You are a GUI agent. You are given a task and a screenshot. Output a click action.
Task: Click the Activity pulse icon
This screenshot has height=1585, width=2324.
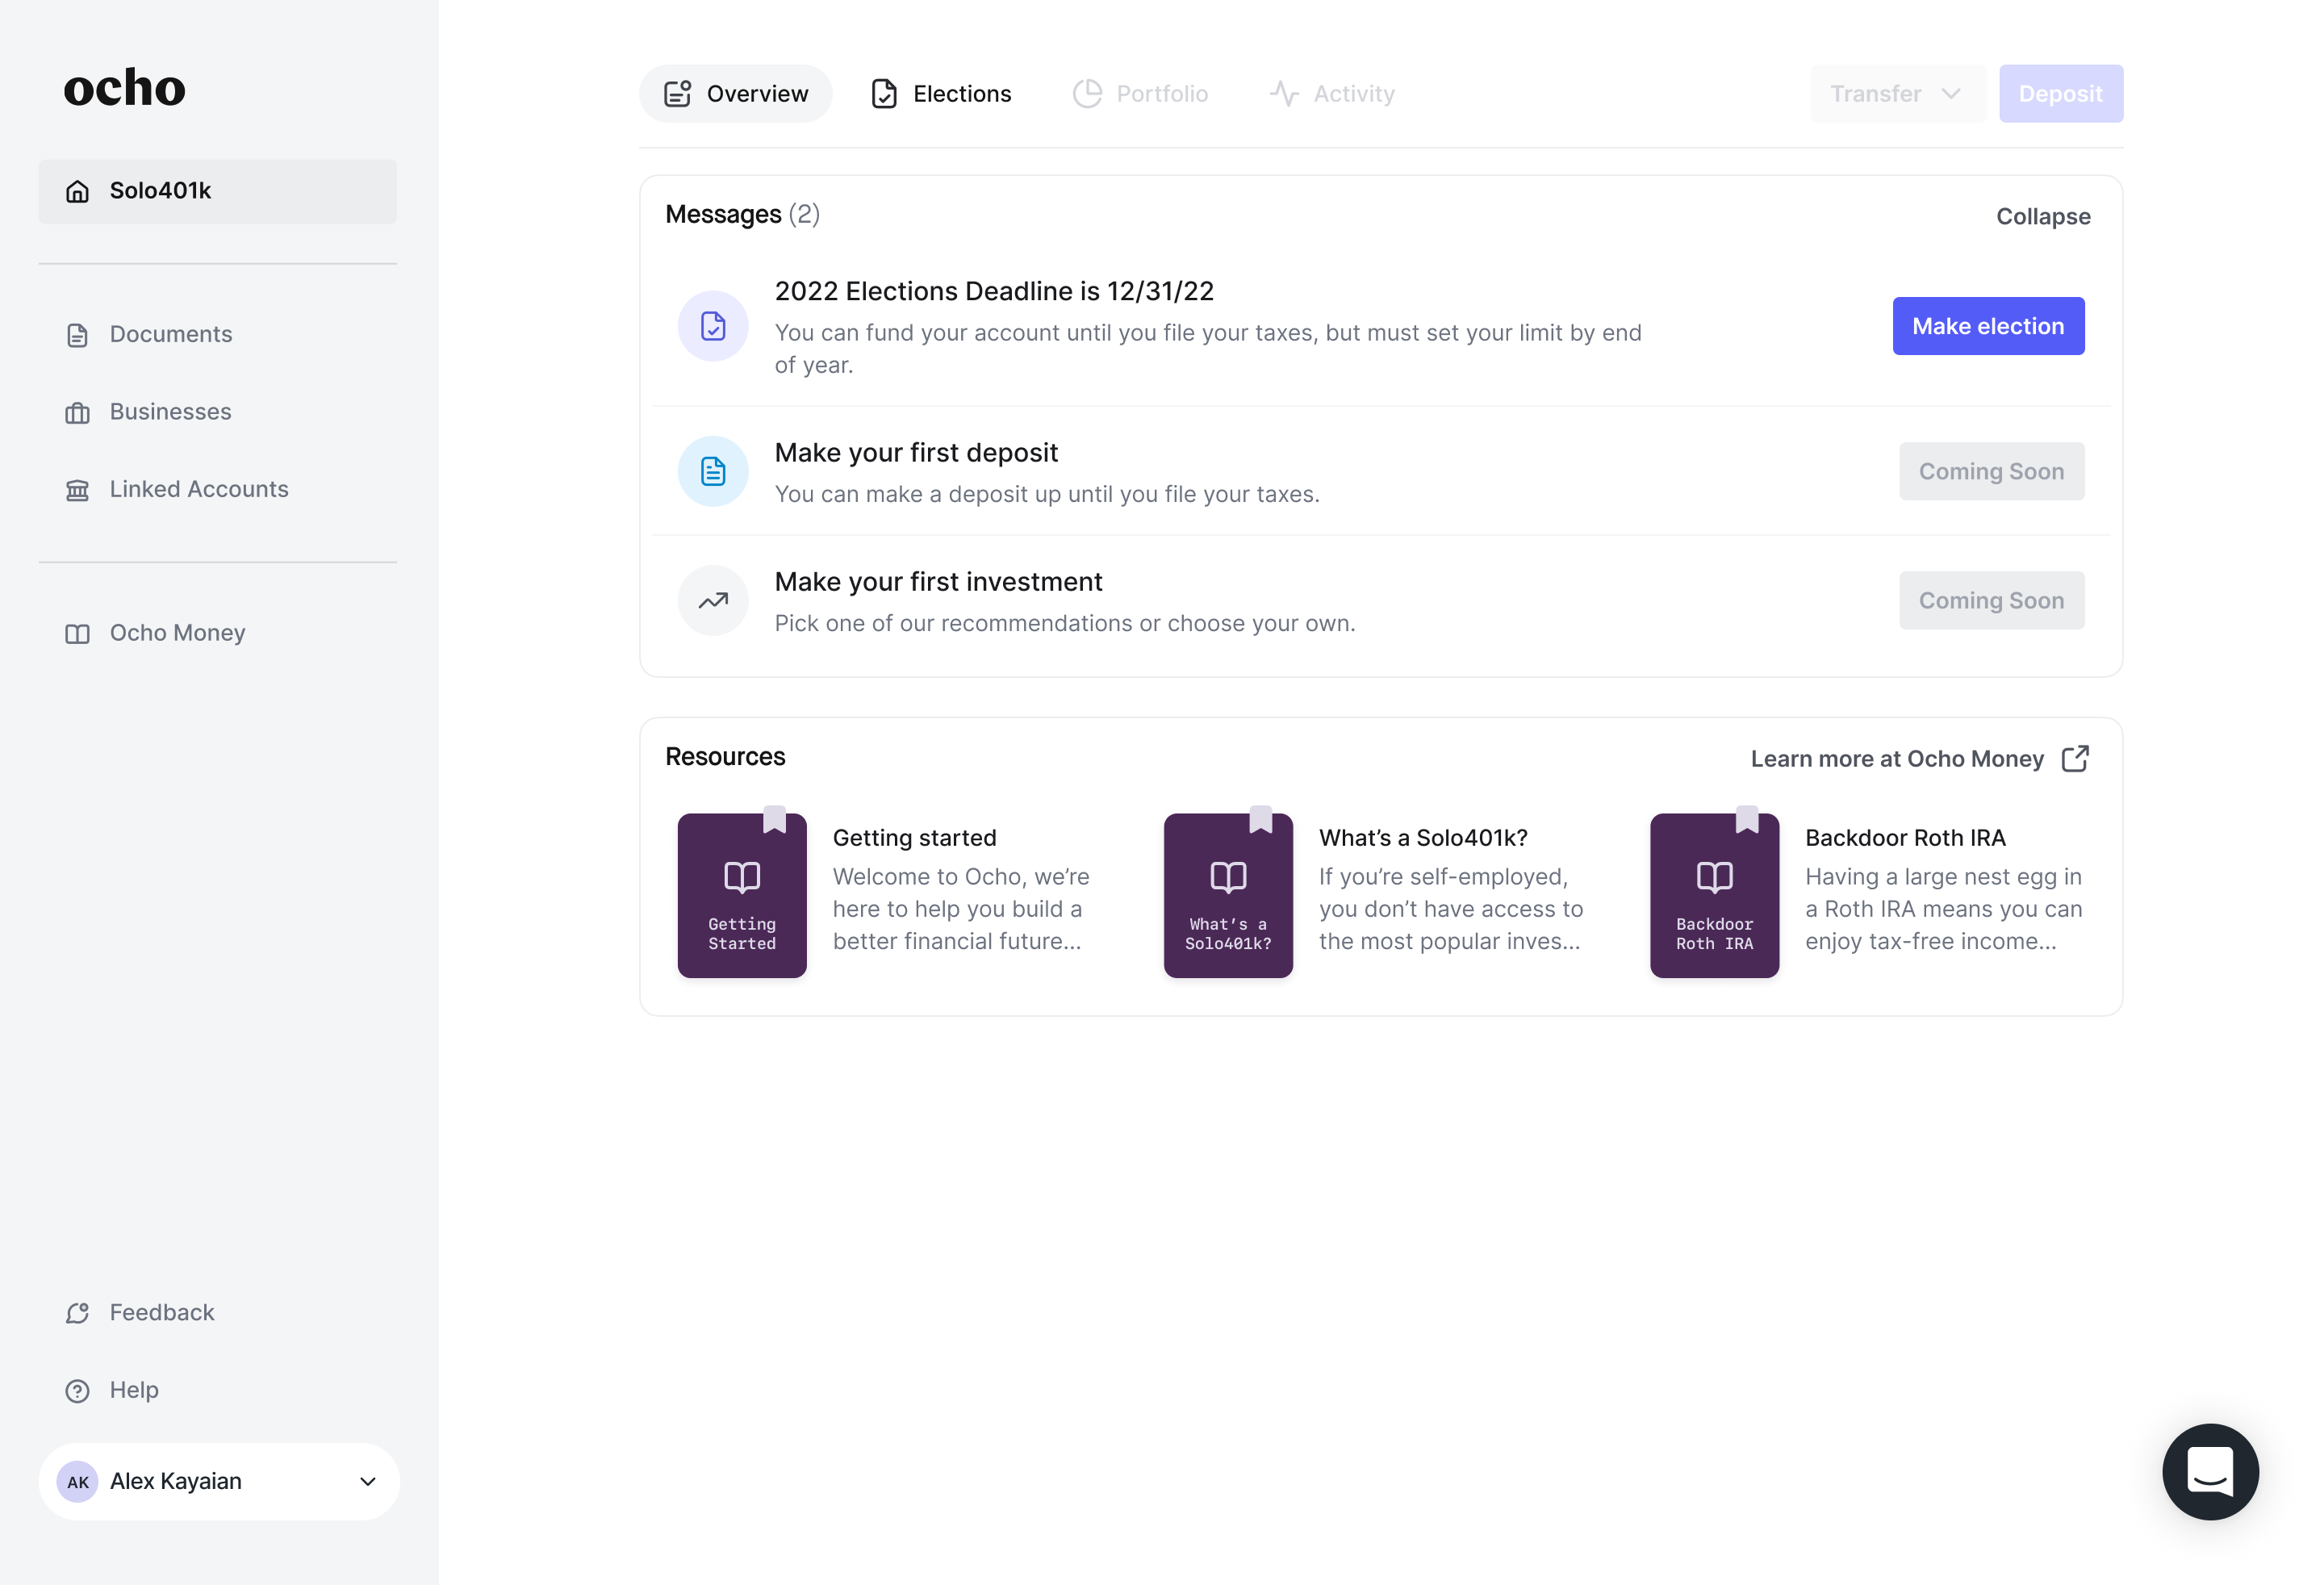1284,94
